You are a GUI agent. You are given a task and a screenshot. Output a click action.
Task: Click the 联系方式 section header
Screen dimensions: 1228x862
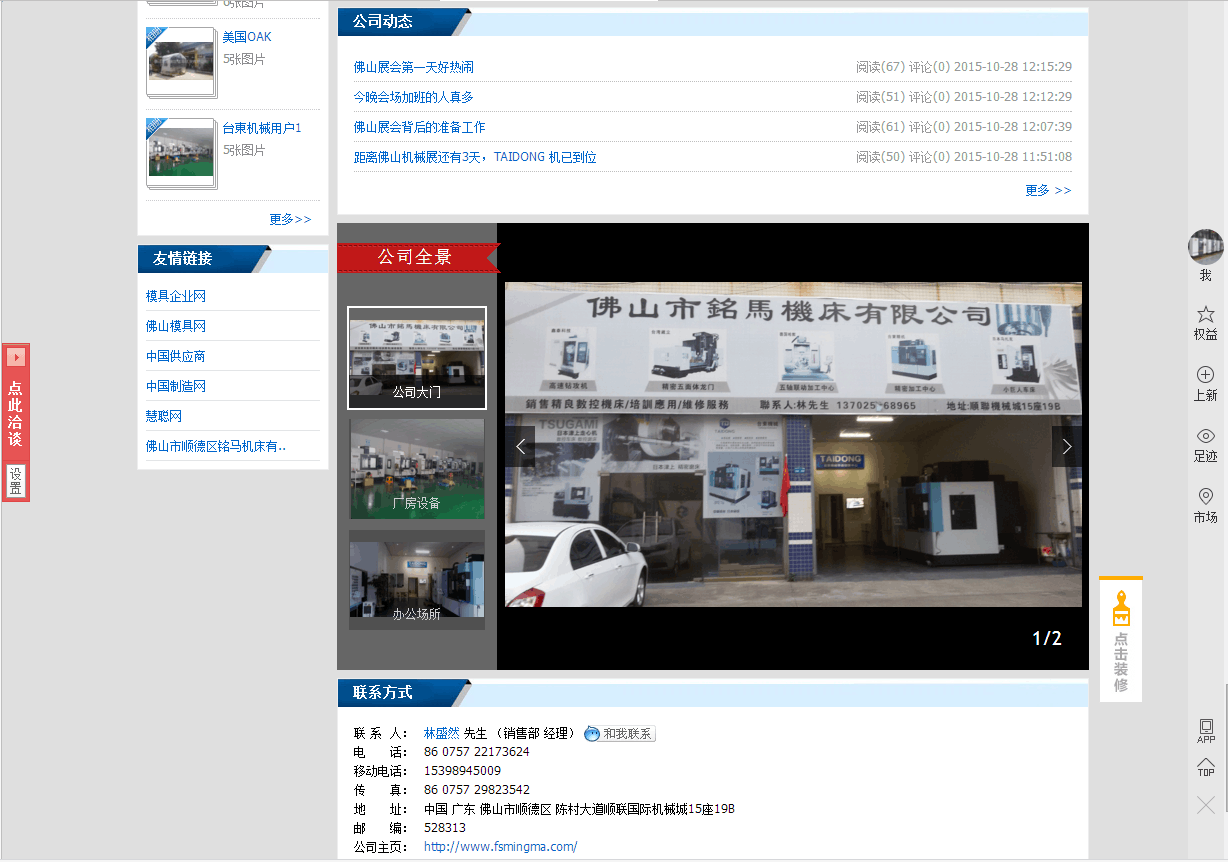click(383, 693)
